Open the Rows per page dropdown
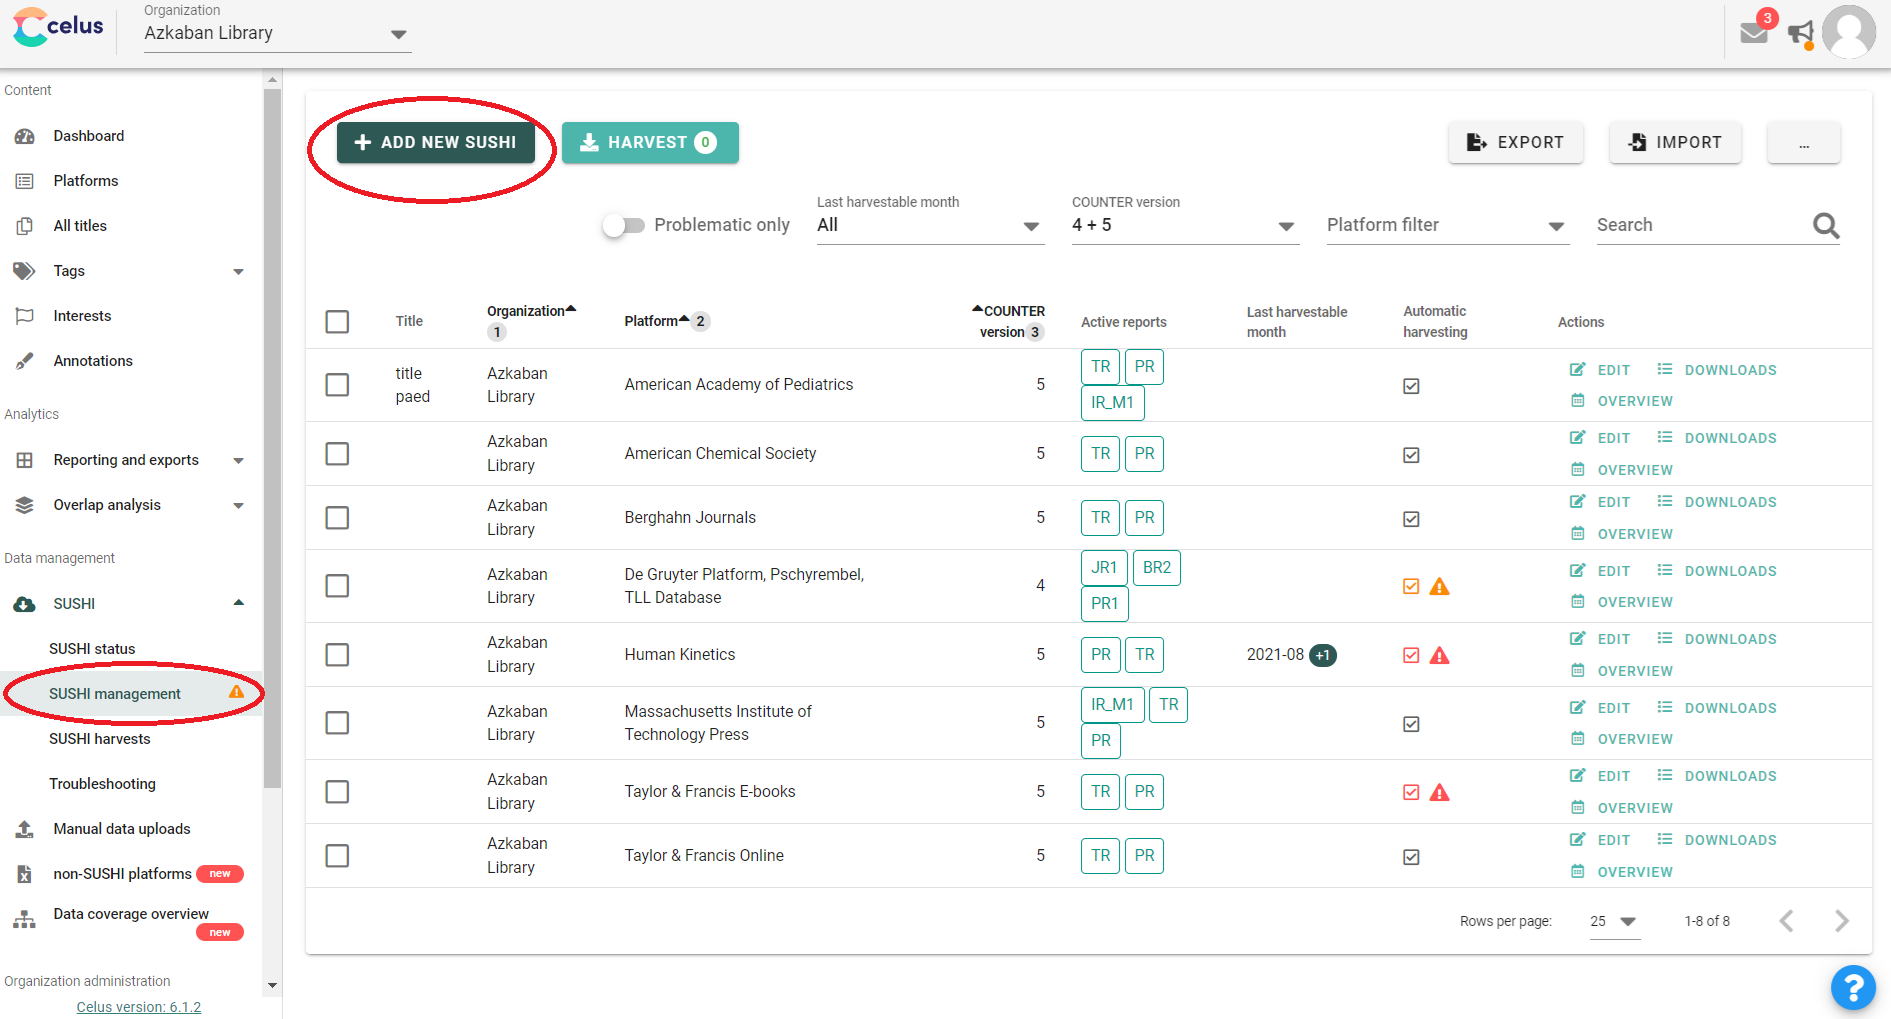The width and height of the screenshot is (1891, 1019). (1614, 921)
